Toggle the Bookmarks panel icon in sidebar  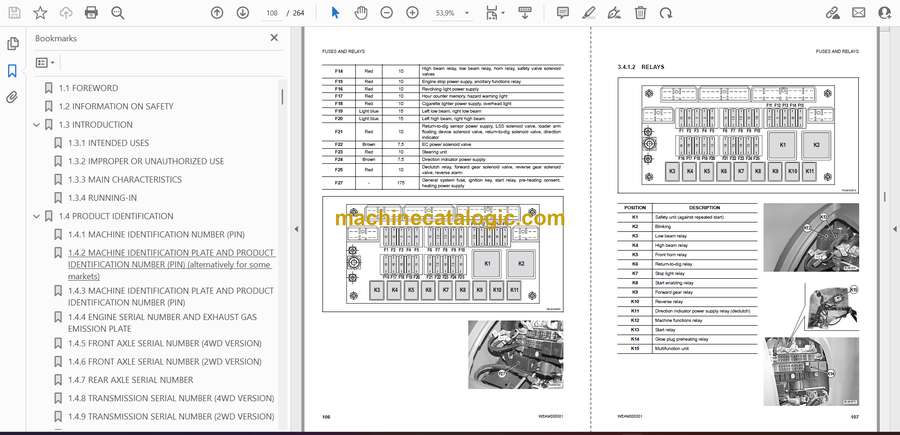click(x=12, y=71)
